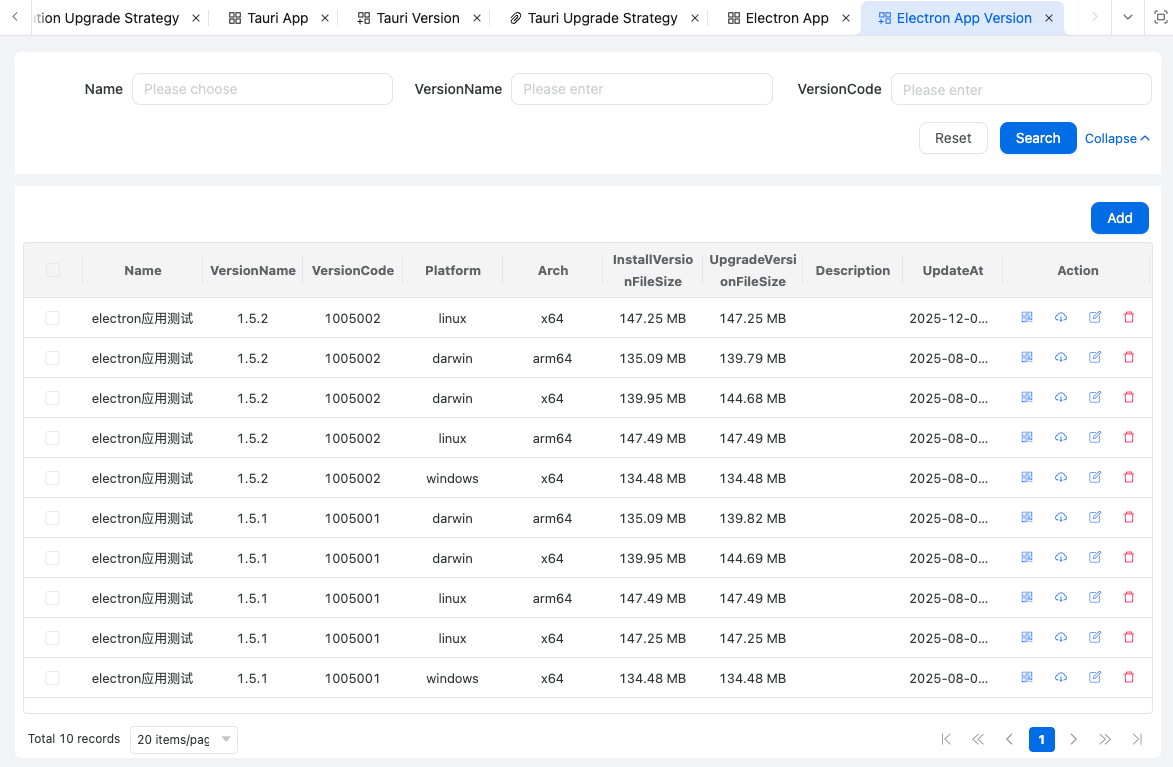Focus the VersionCode input field
1173x767 pixels.
[1021, 89]
